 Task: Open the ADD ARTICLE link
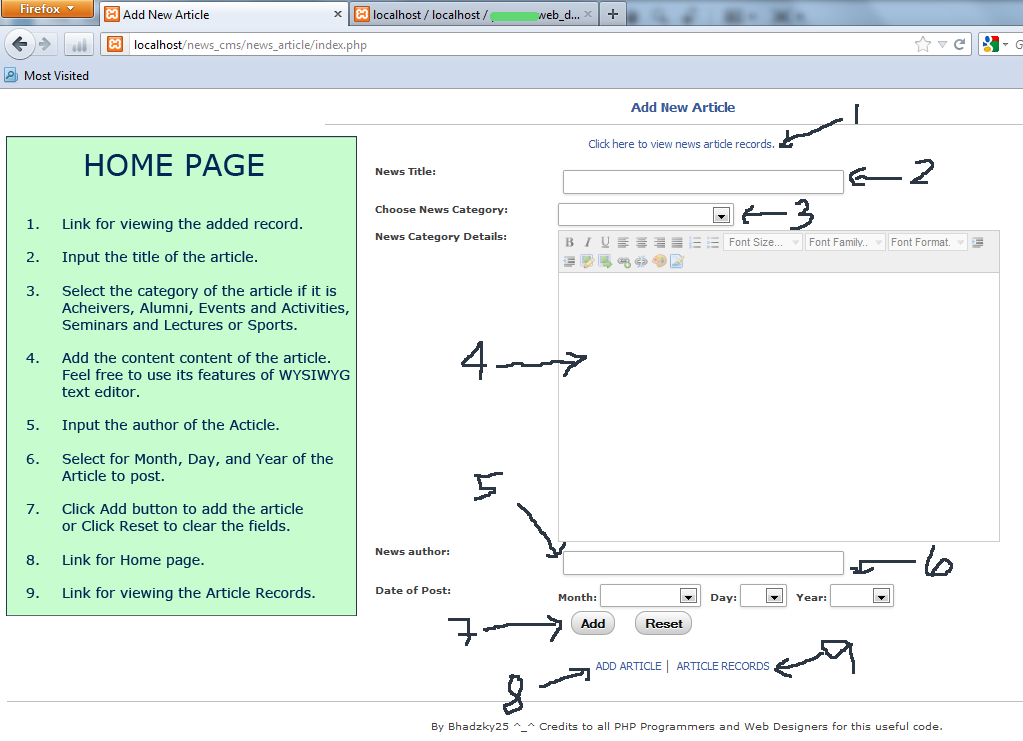[x=628, y=666]
